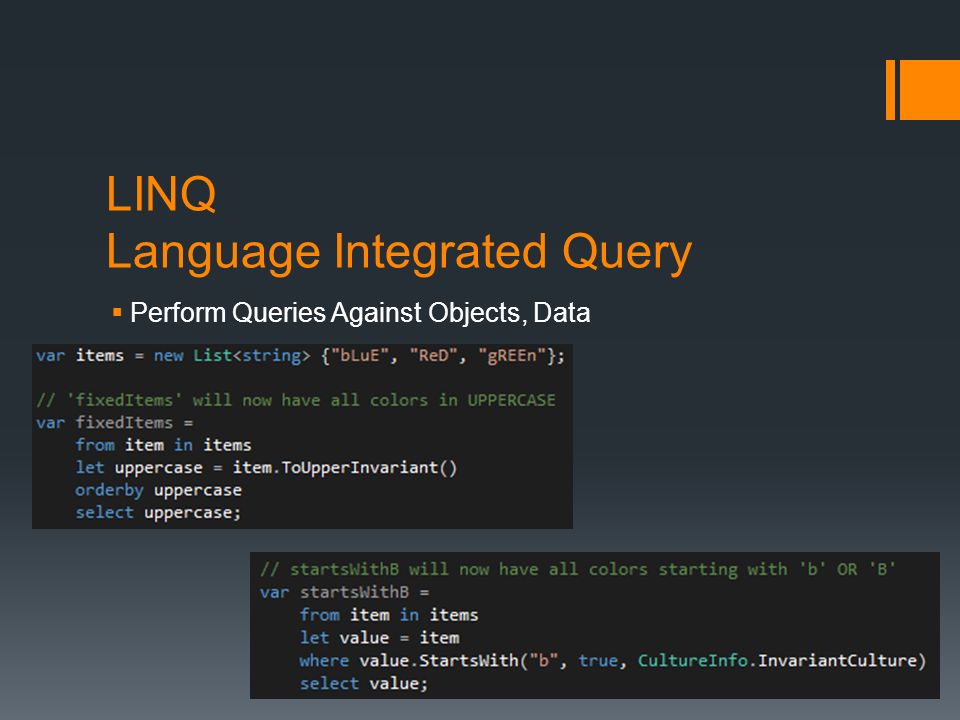Click the 'select value;' code line
The width and height of the screenshot is (960, 720).
coord(364,683)
